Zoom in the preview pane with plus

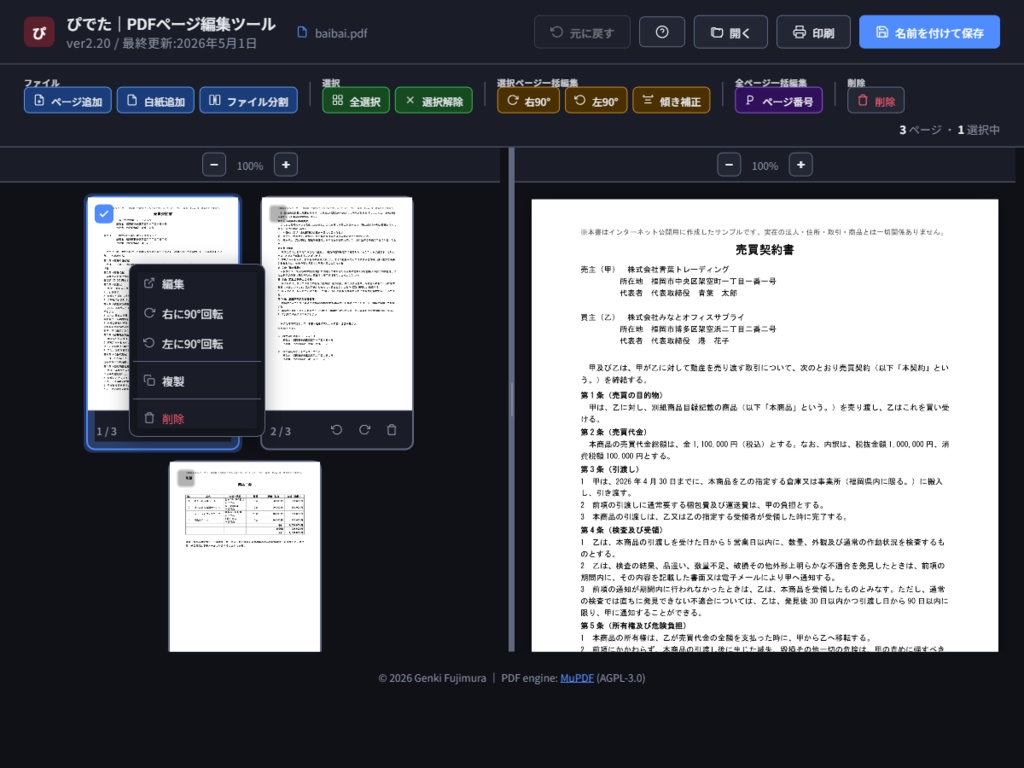coord(801,165)
